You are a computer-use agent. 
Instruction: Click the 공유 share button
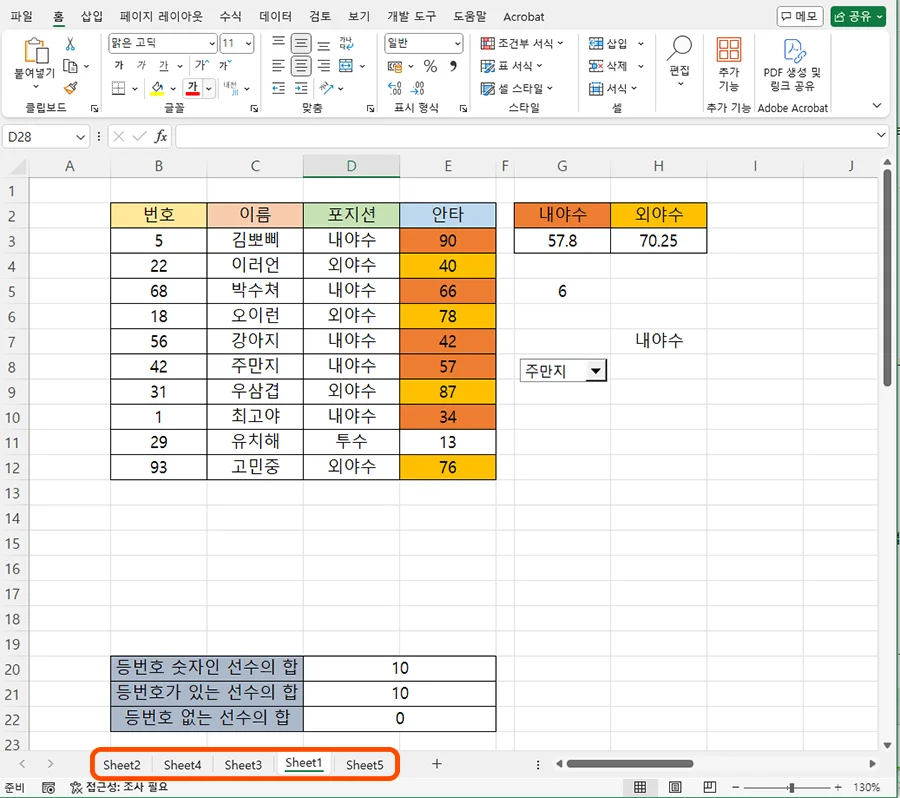tap(858, 17)
